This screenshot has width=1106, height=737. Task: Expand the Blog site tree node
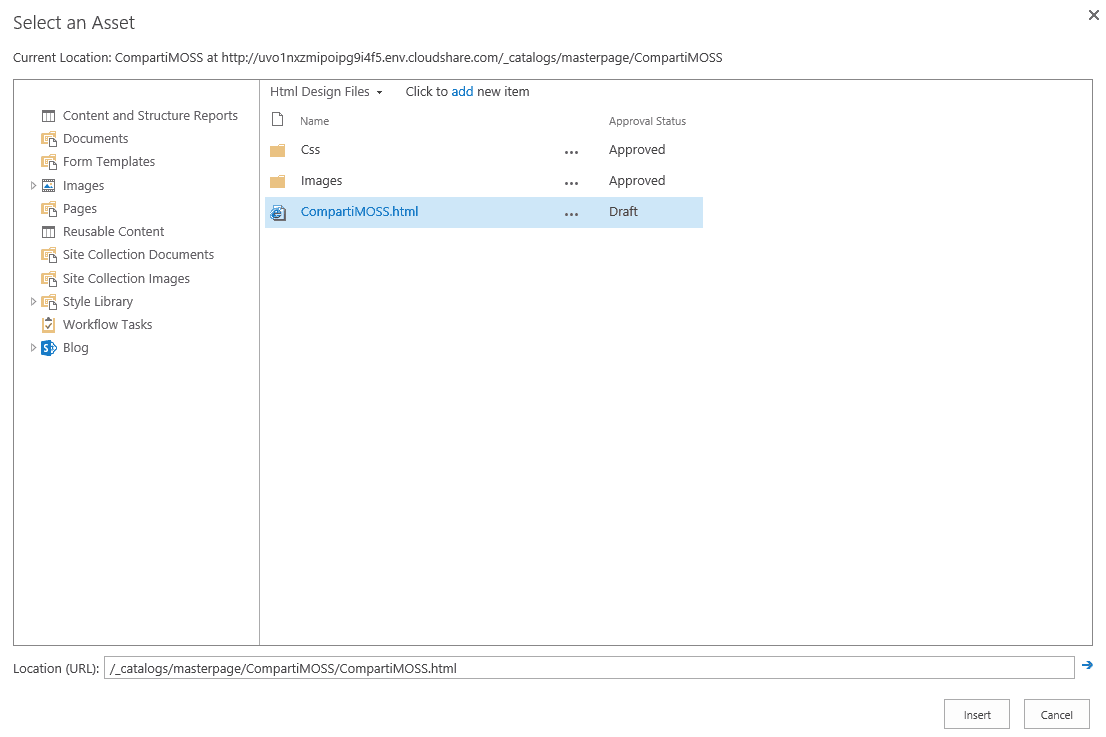(32, 347)
